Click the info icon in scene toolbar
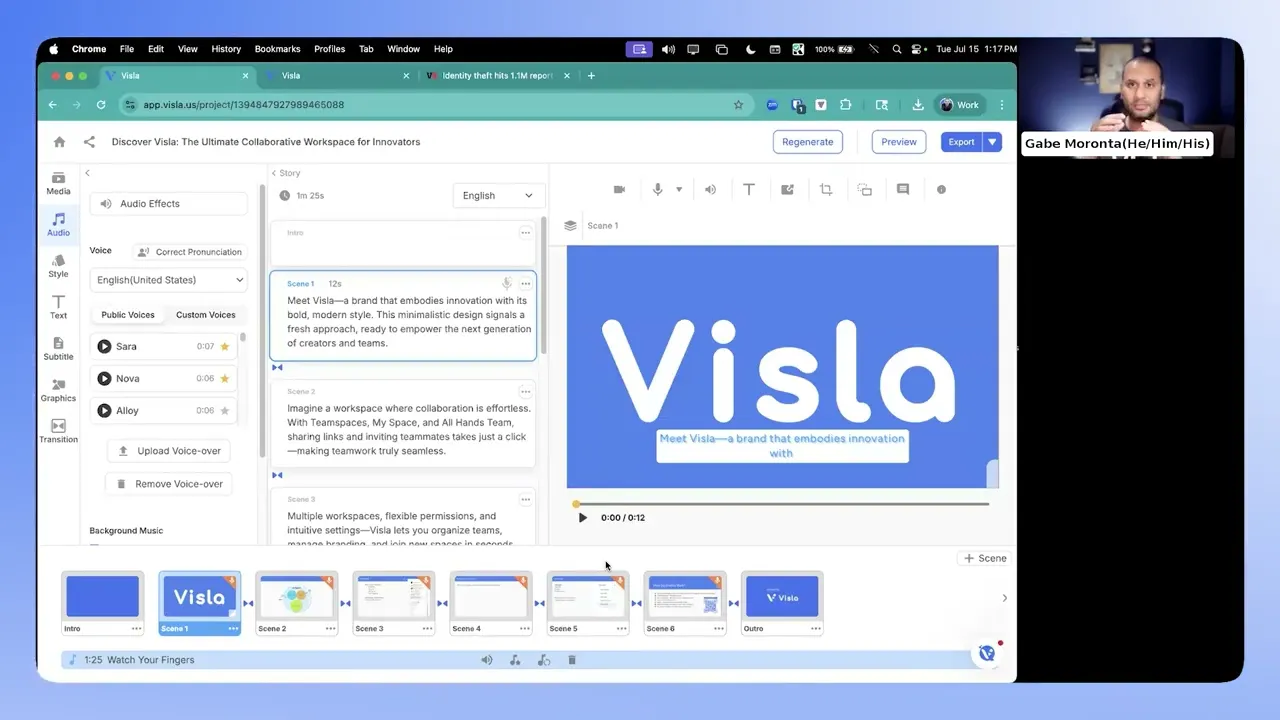Screen dimensions: 1280x720 pyautogui.click(x=941, y=189)
